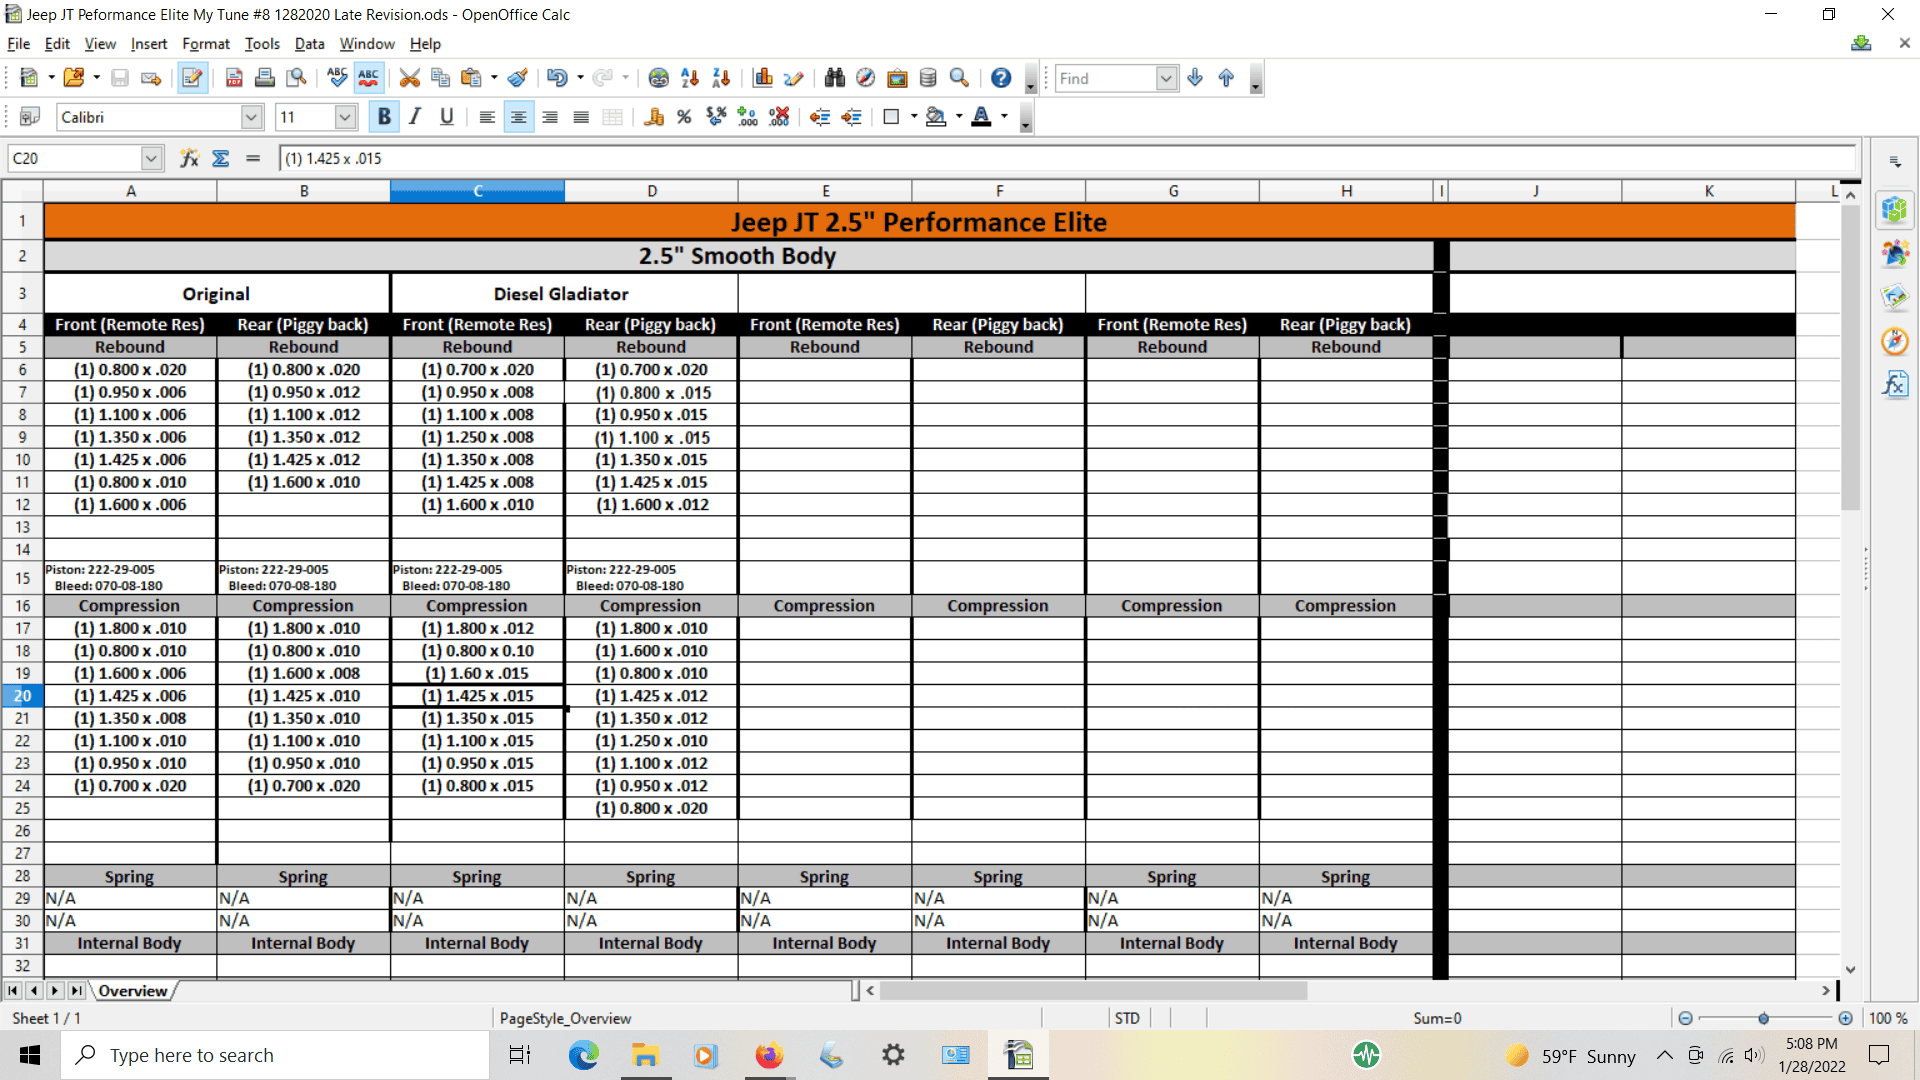
Task: Open the Navigator compass icon in toolbar
Action: [866, 78]
